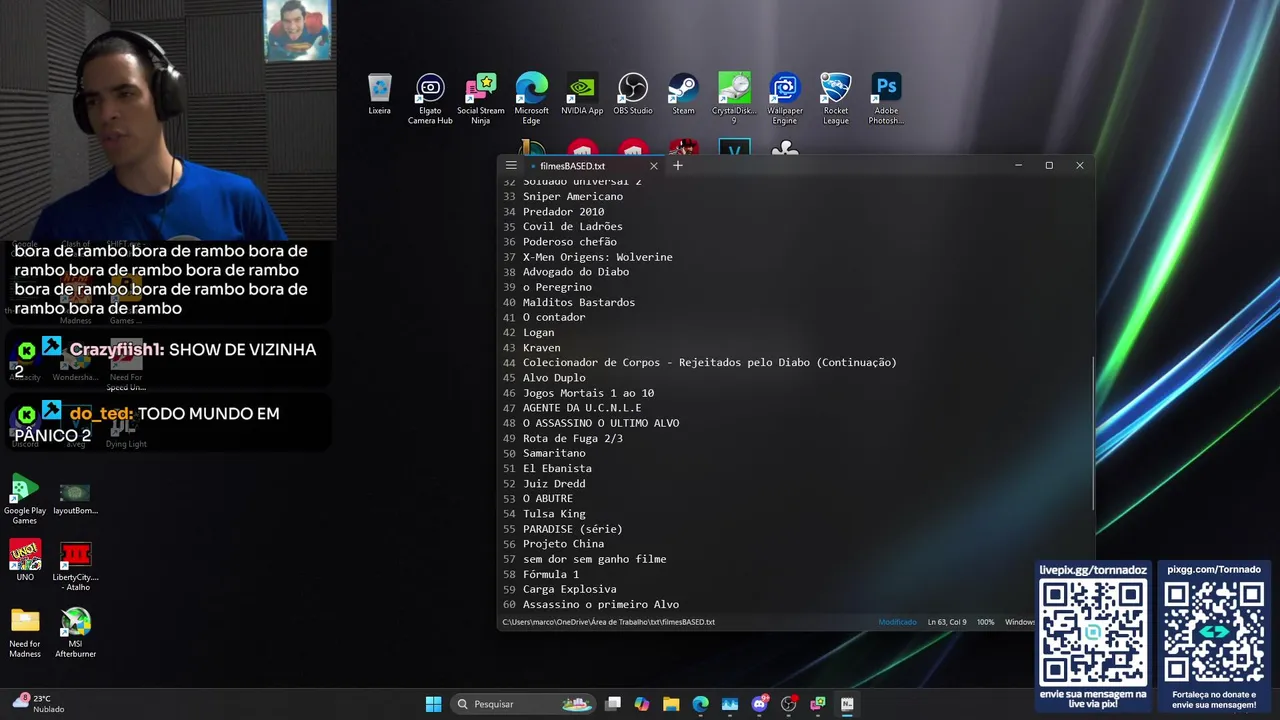Click the line 'Samaritano'
Screen dimensions: 1280x720
point(554,453)
